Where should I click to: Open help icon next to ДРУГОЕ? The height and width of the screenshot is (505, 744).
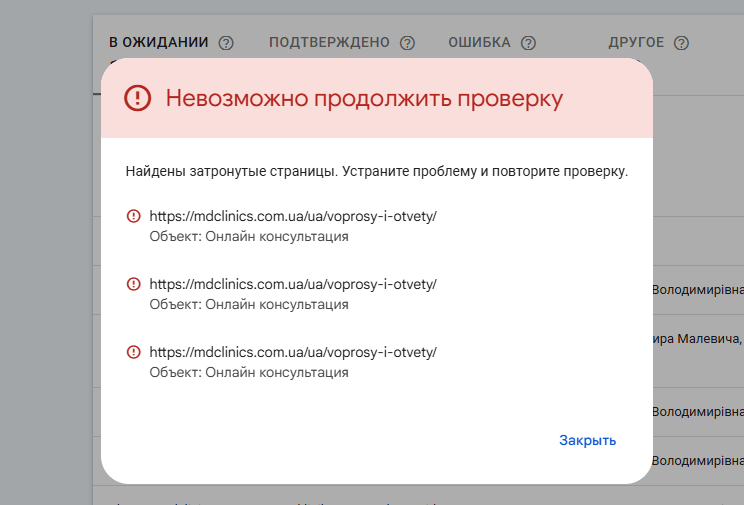coord(681,43)
